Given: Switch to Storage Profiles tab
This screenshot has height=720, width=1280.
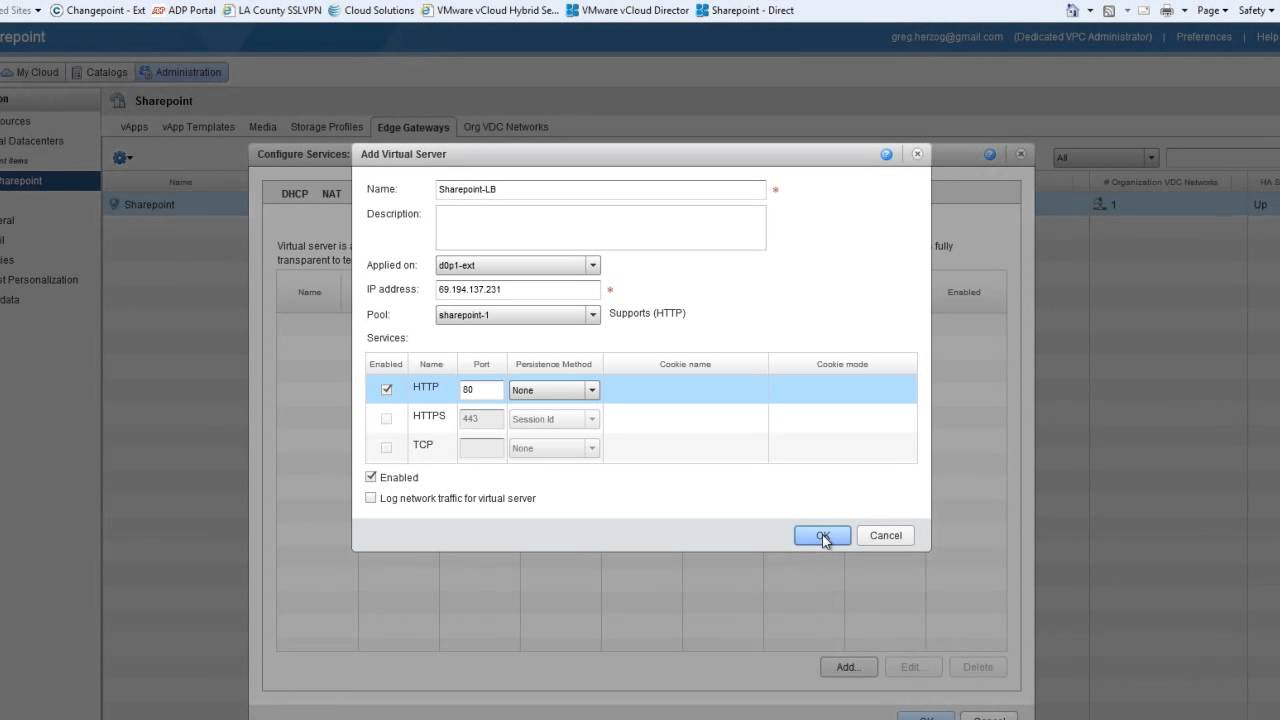Looking at the screenshot, I should click(x=326, y=127).
